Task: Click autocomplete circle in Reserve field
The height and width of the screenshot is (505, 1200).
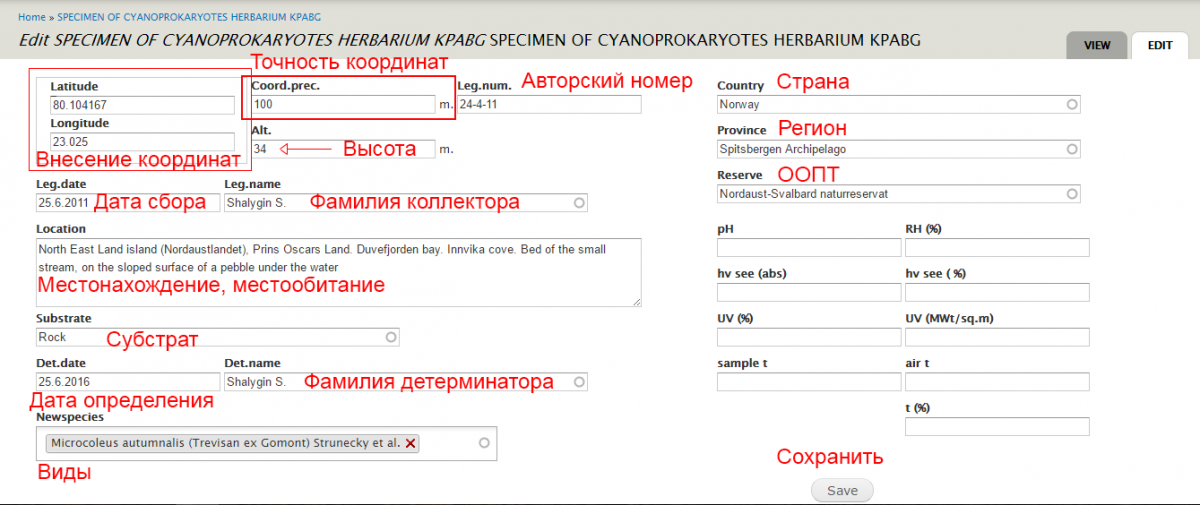Action: click(1071, 194)
